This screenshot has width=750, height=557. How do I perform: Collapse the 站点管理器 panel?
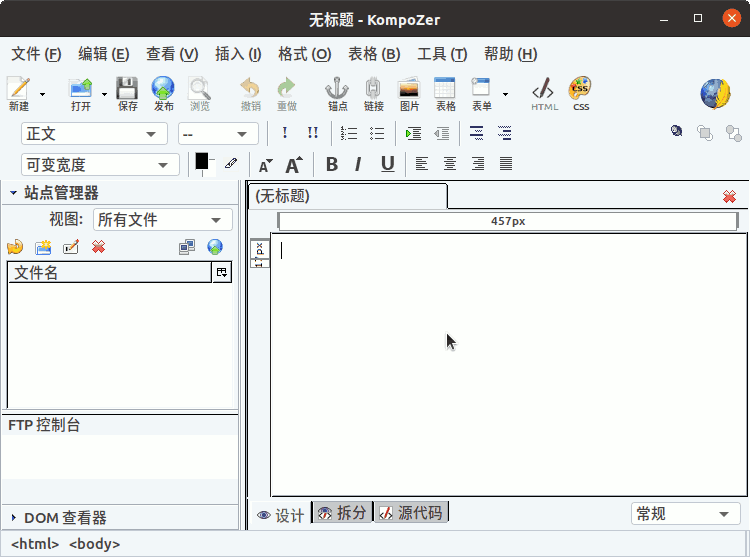point(13,193)
